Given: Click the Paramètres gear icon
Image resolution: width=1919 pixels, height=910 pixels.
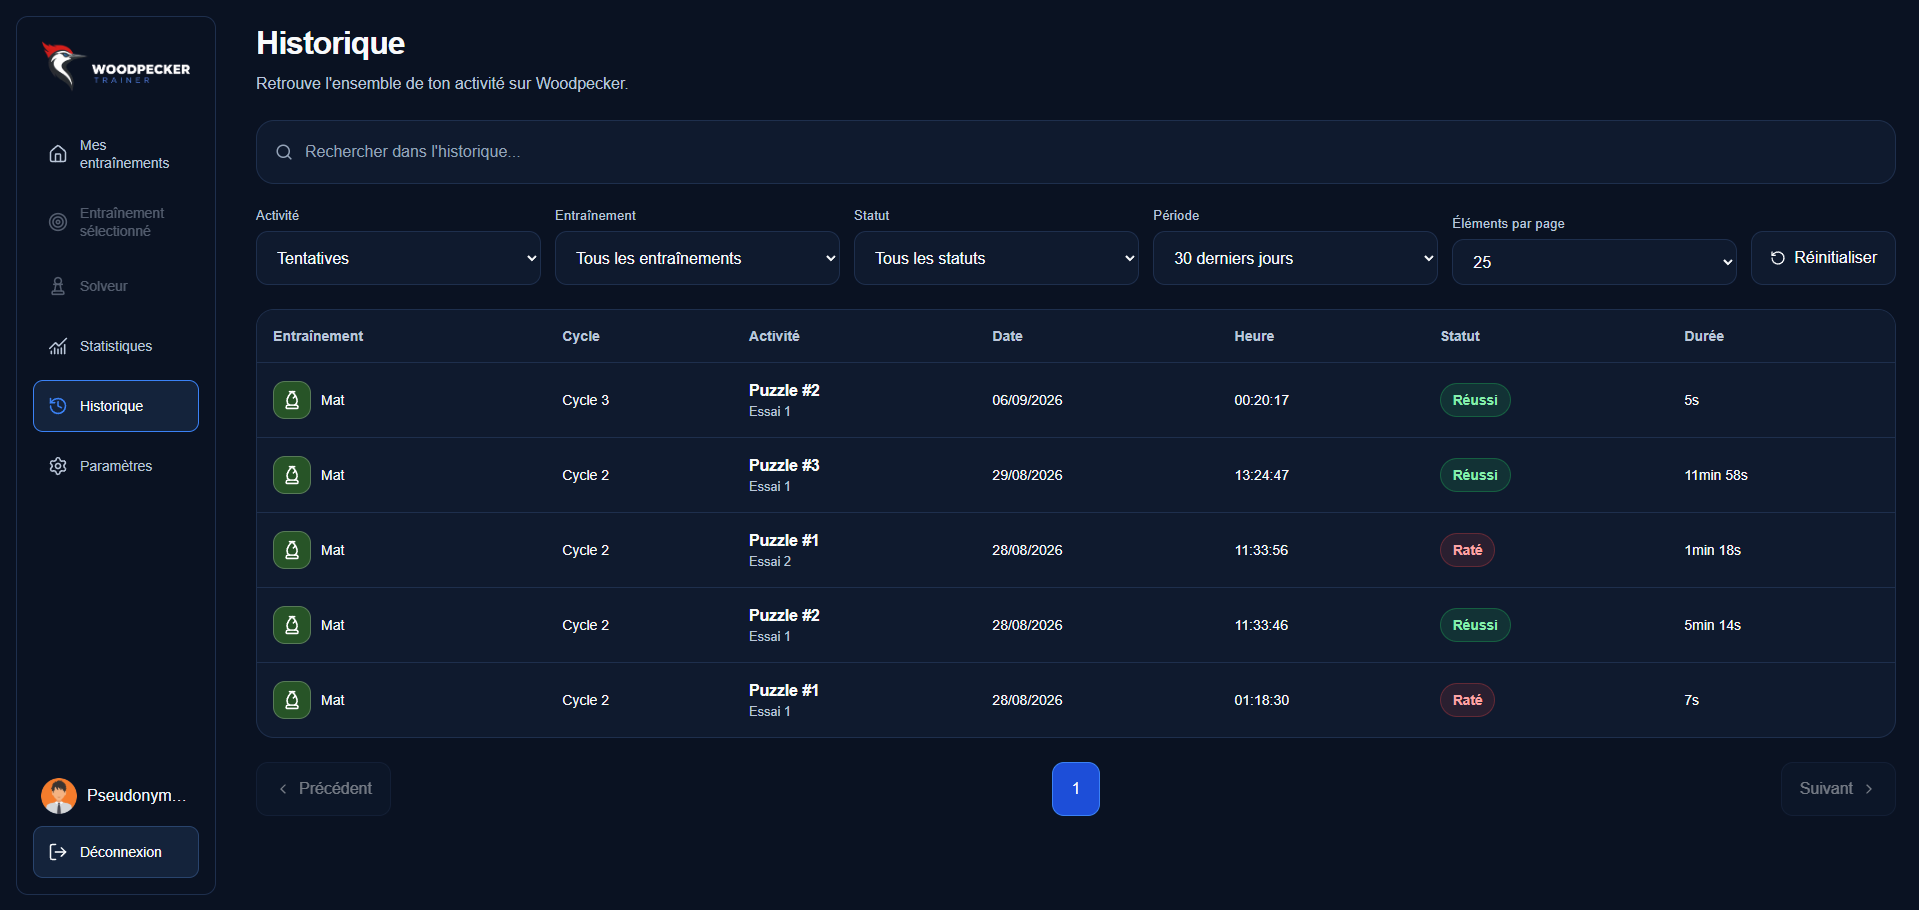Looking at the screenshot, I should (x=58, y=466).
